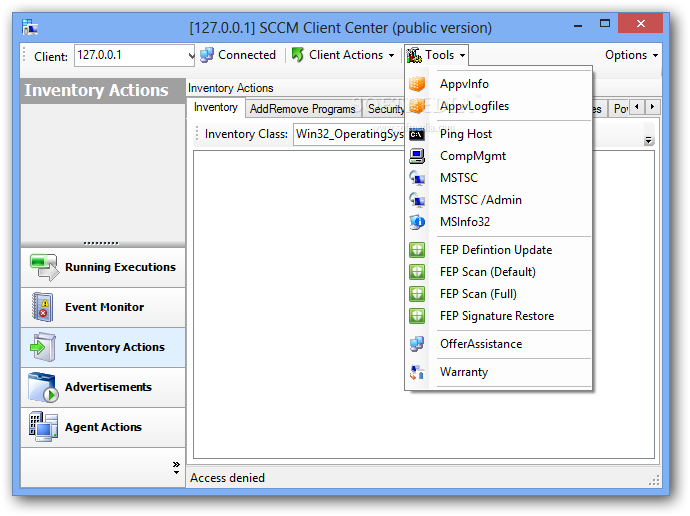Open the Advertisements panel
Screen dimensions: 690x516
click(x=103, y=387)
